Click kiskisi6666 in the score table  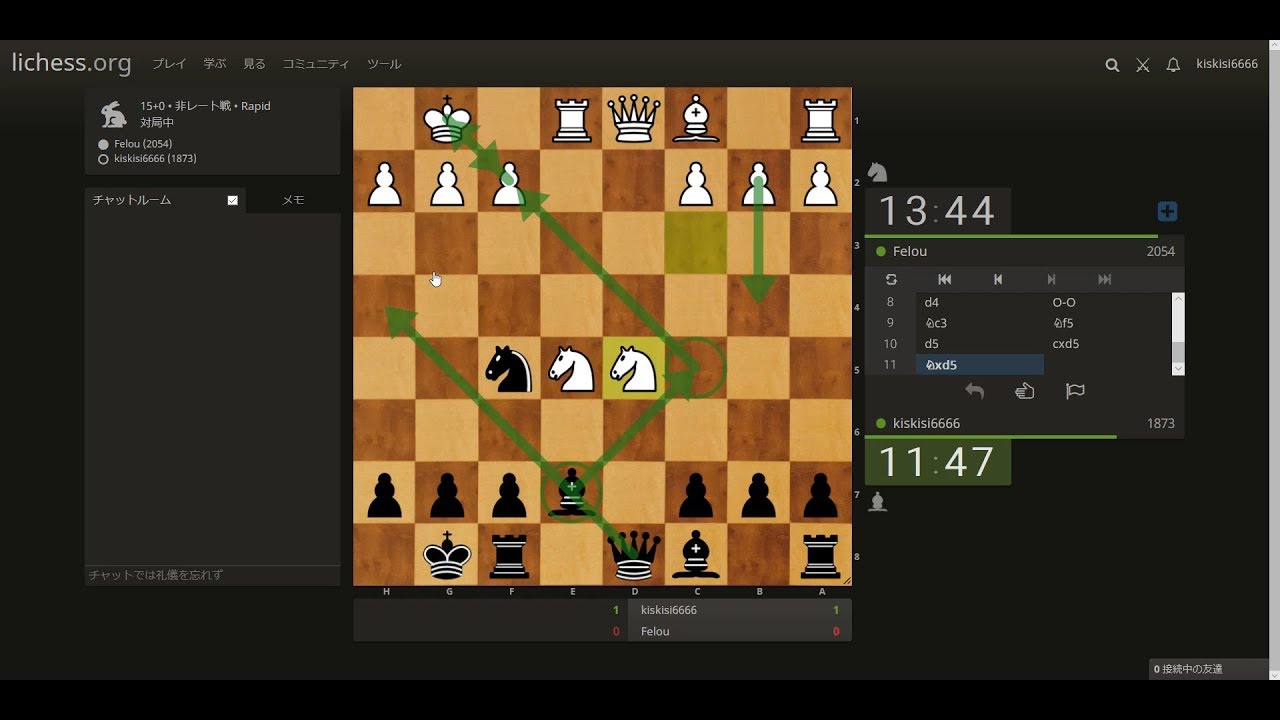(x=669, y=610)
